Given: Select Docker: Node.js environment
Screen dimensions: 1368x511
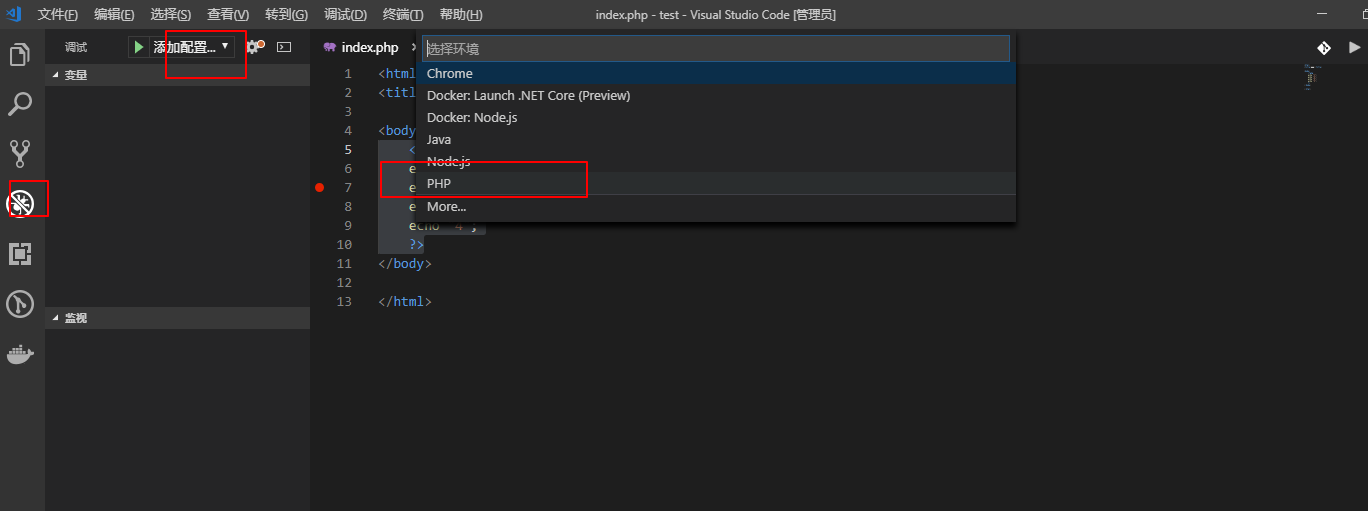Looking at the screenshot, I should [x=716, y=117].
